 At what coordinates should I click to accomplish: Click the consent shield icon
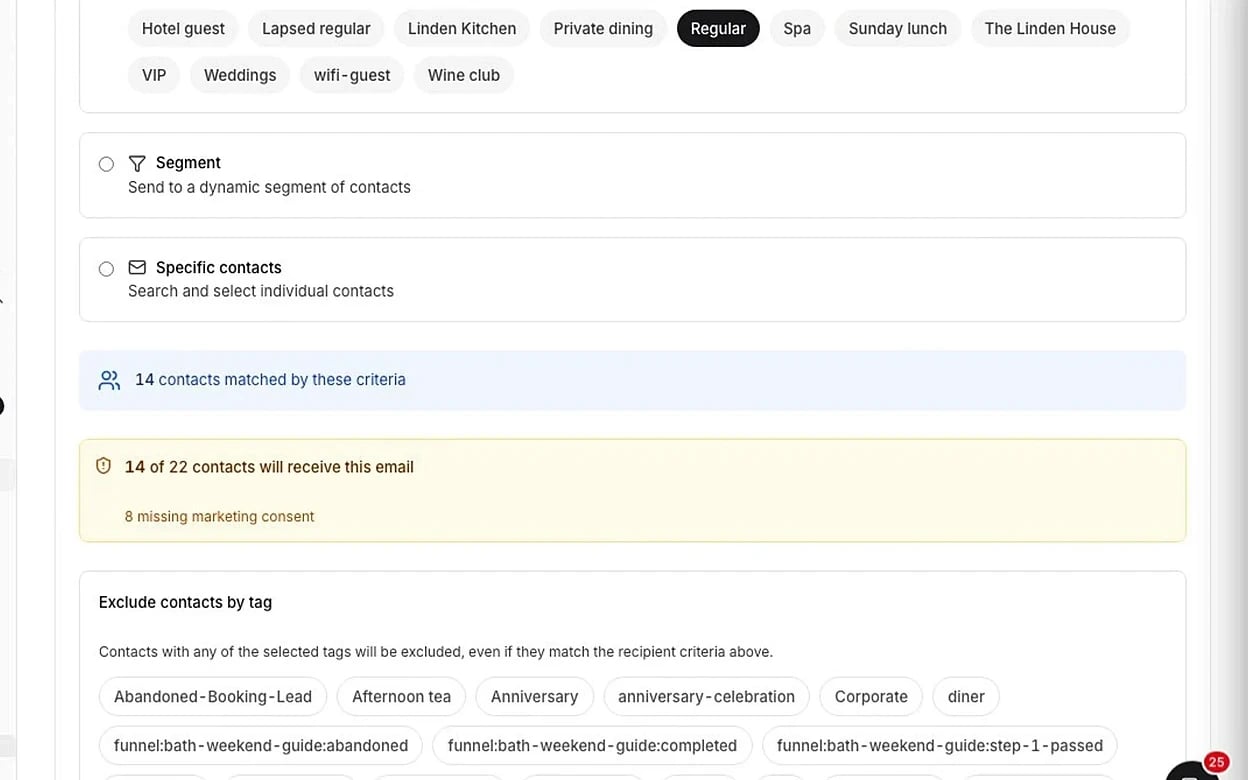(103, 466)
